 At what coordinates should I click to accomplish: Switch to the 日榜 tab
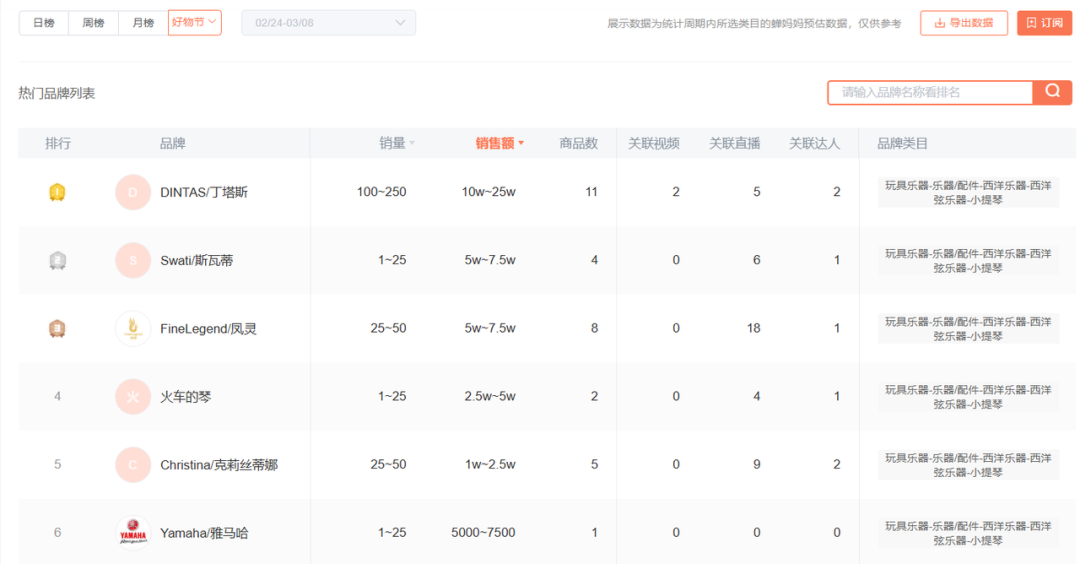(x=43, y=23)
